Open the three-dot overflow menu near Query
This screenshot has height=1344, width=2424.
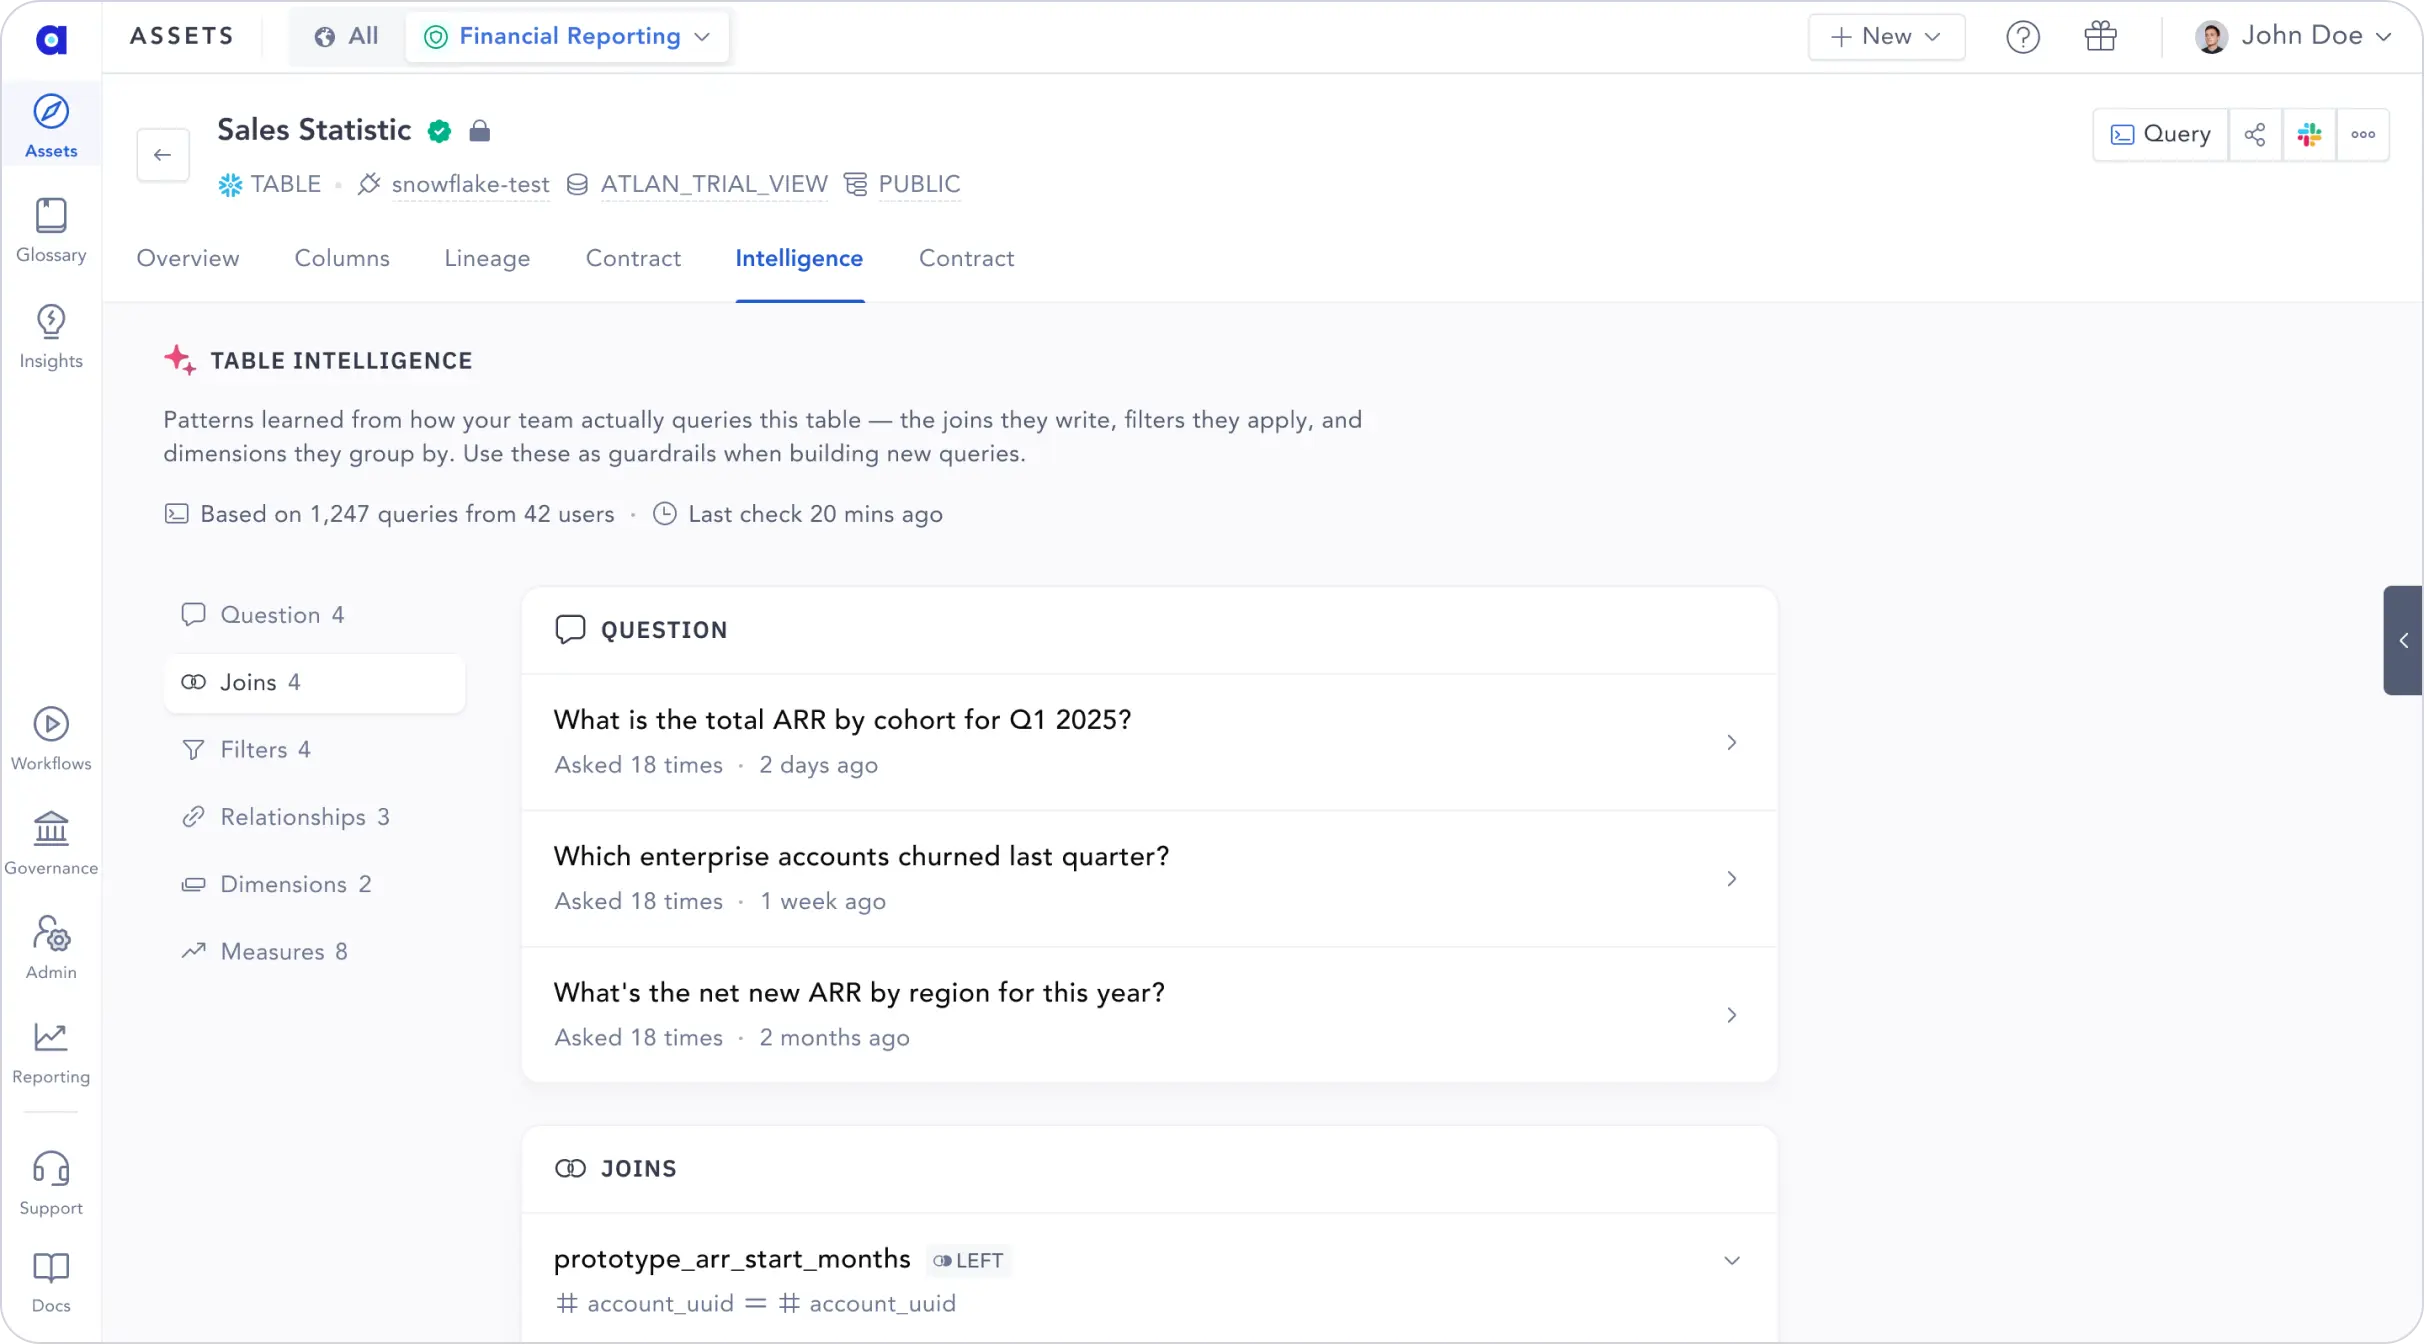point(2363,133)
